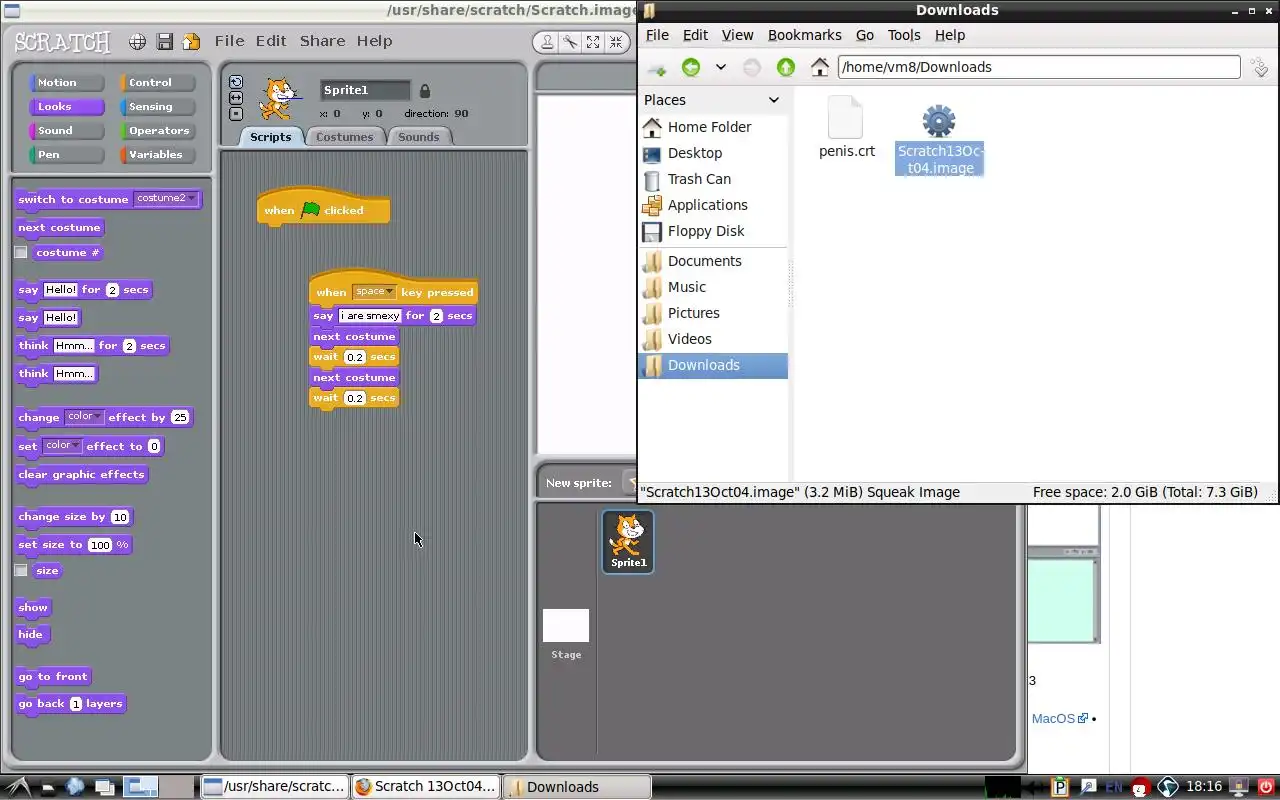Click the file manager path bar
This screenshot has height=800, width=1280.
[x=1038, y=67]
